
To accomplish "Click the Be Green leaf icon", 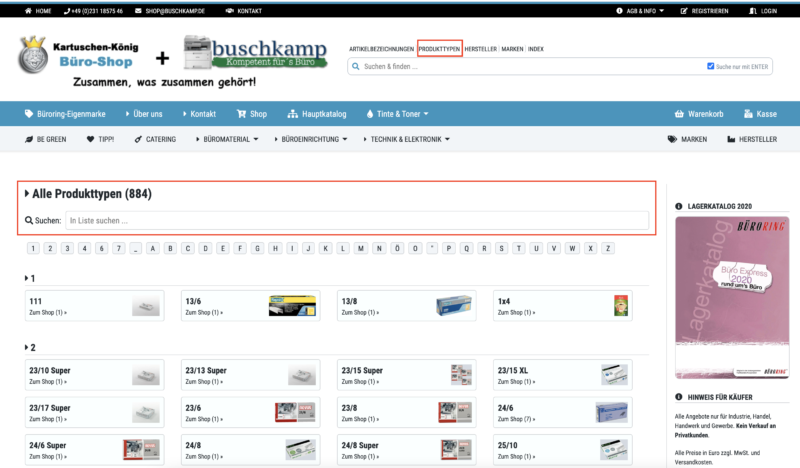I will (29, 139).
